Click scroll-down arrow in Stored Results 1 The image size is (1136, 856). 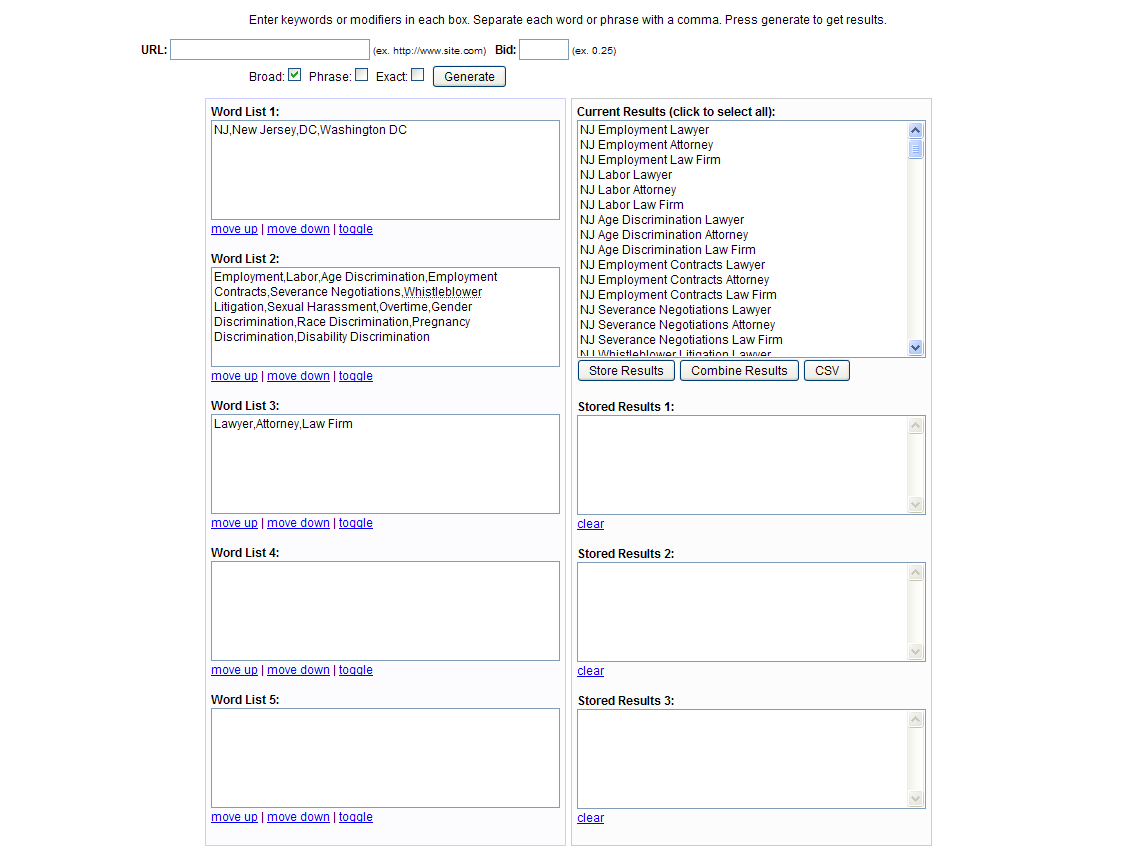point(916,505)
